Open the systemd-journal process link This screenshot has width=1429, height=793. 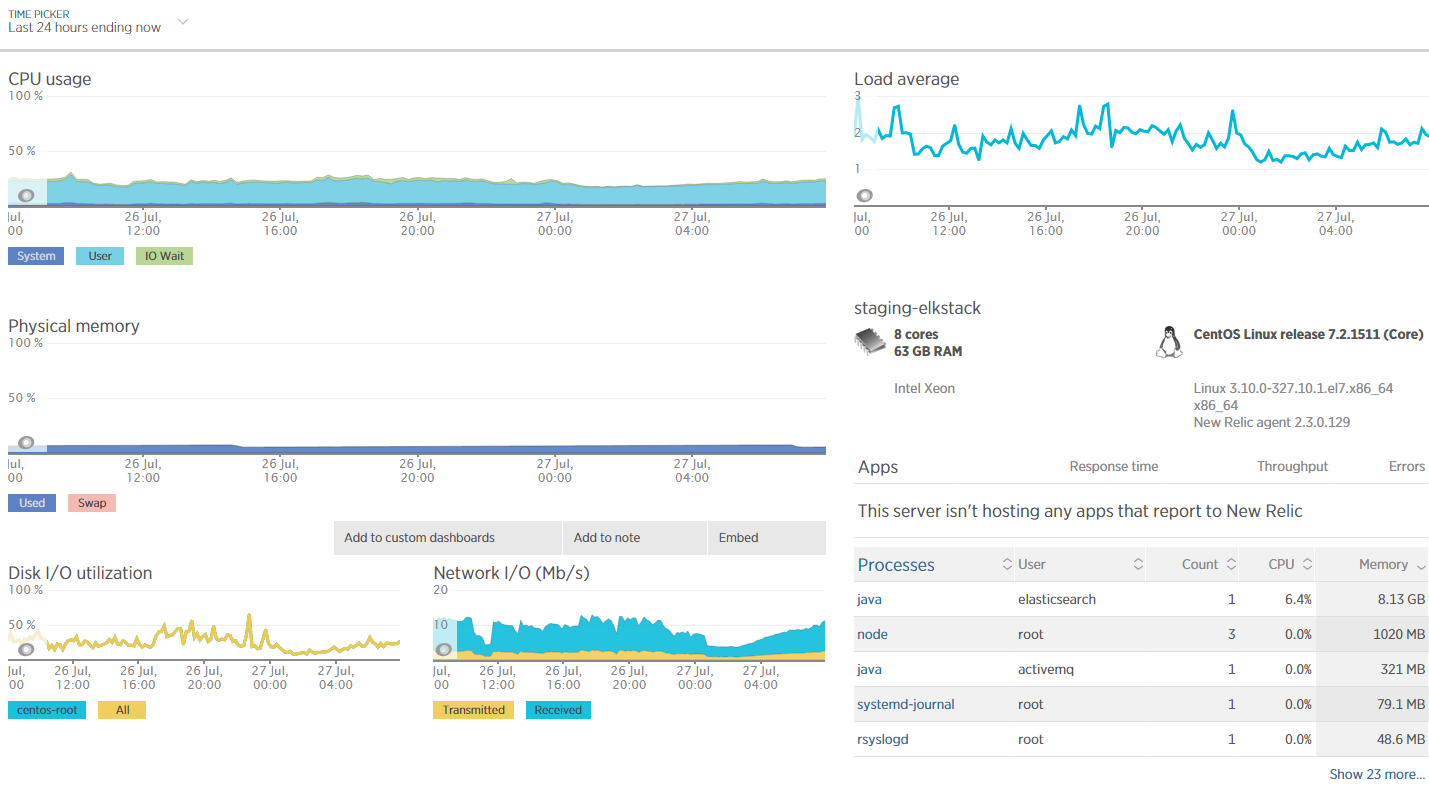click(x=906, y=704)
